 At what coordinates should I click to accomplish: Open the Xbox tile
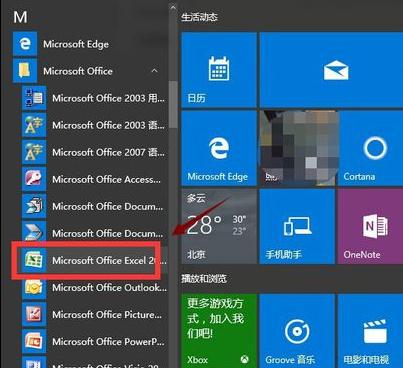[x=219, y=331]
